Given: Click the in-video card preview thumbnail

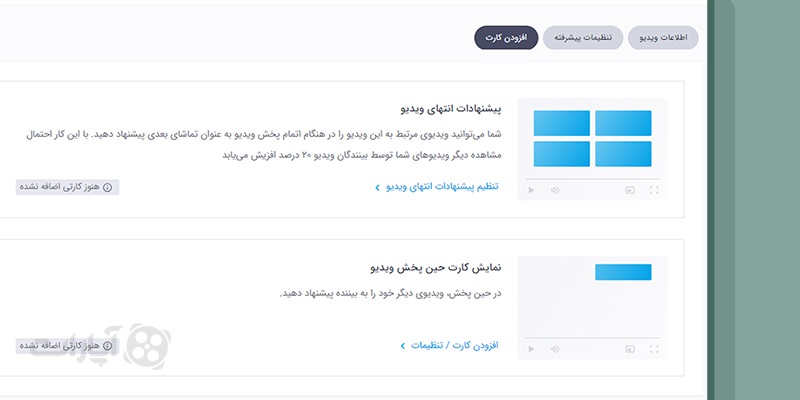Looking at the screenshot, I should 592,308.
